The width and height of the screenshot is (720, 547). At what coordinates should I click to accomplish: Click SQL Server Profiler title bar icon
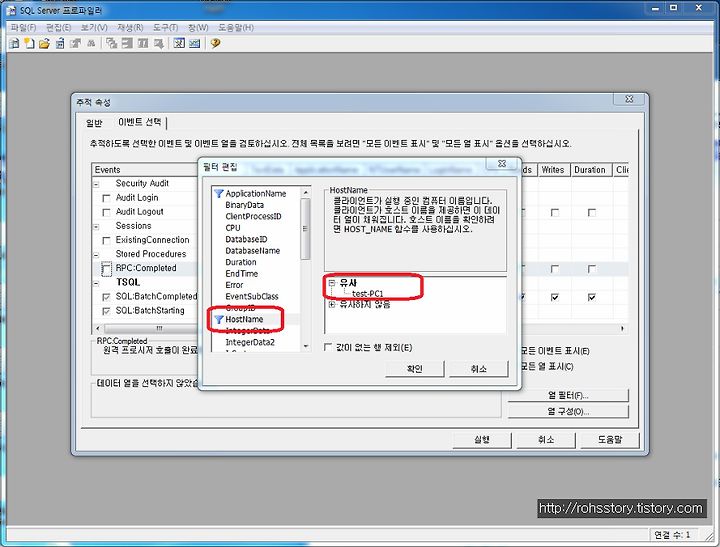[11, 10]
